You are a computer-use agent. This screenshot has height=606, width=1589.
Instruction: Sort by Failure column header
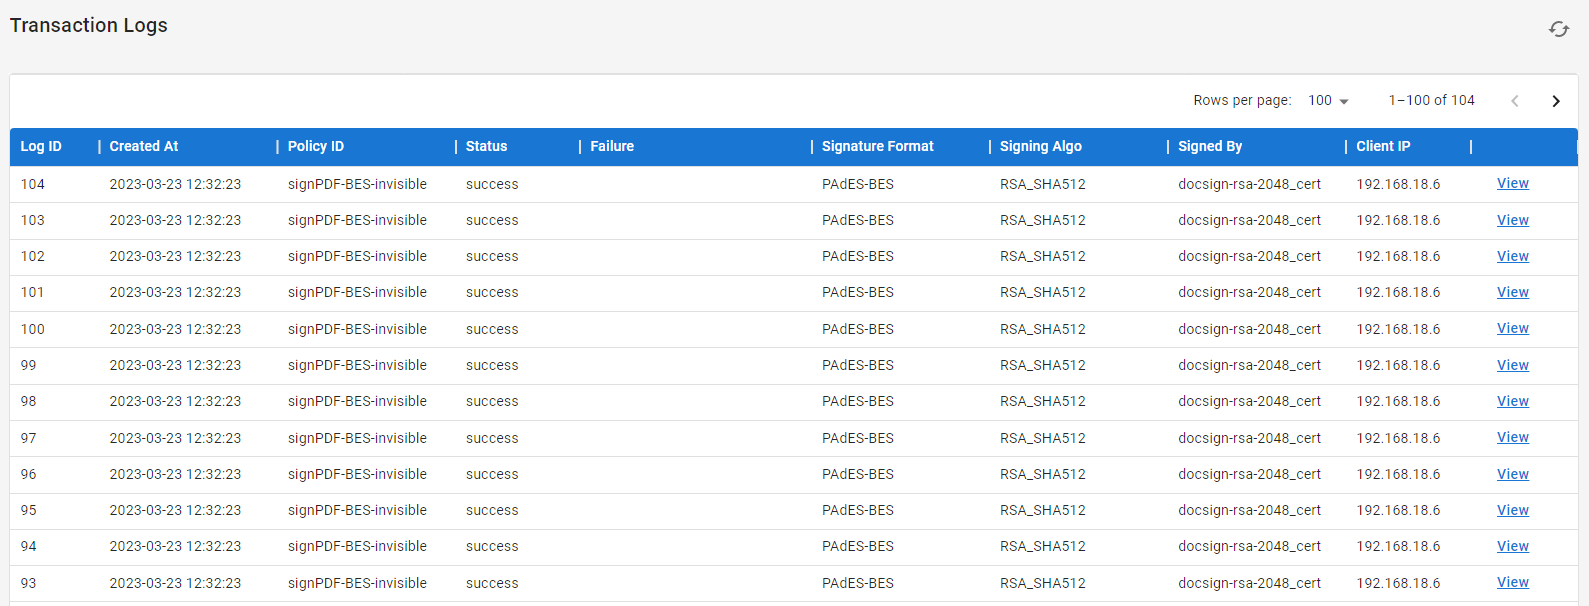coord(612,146)
